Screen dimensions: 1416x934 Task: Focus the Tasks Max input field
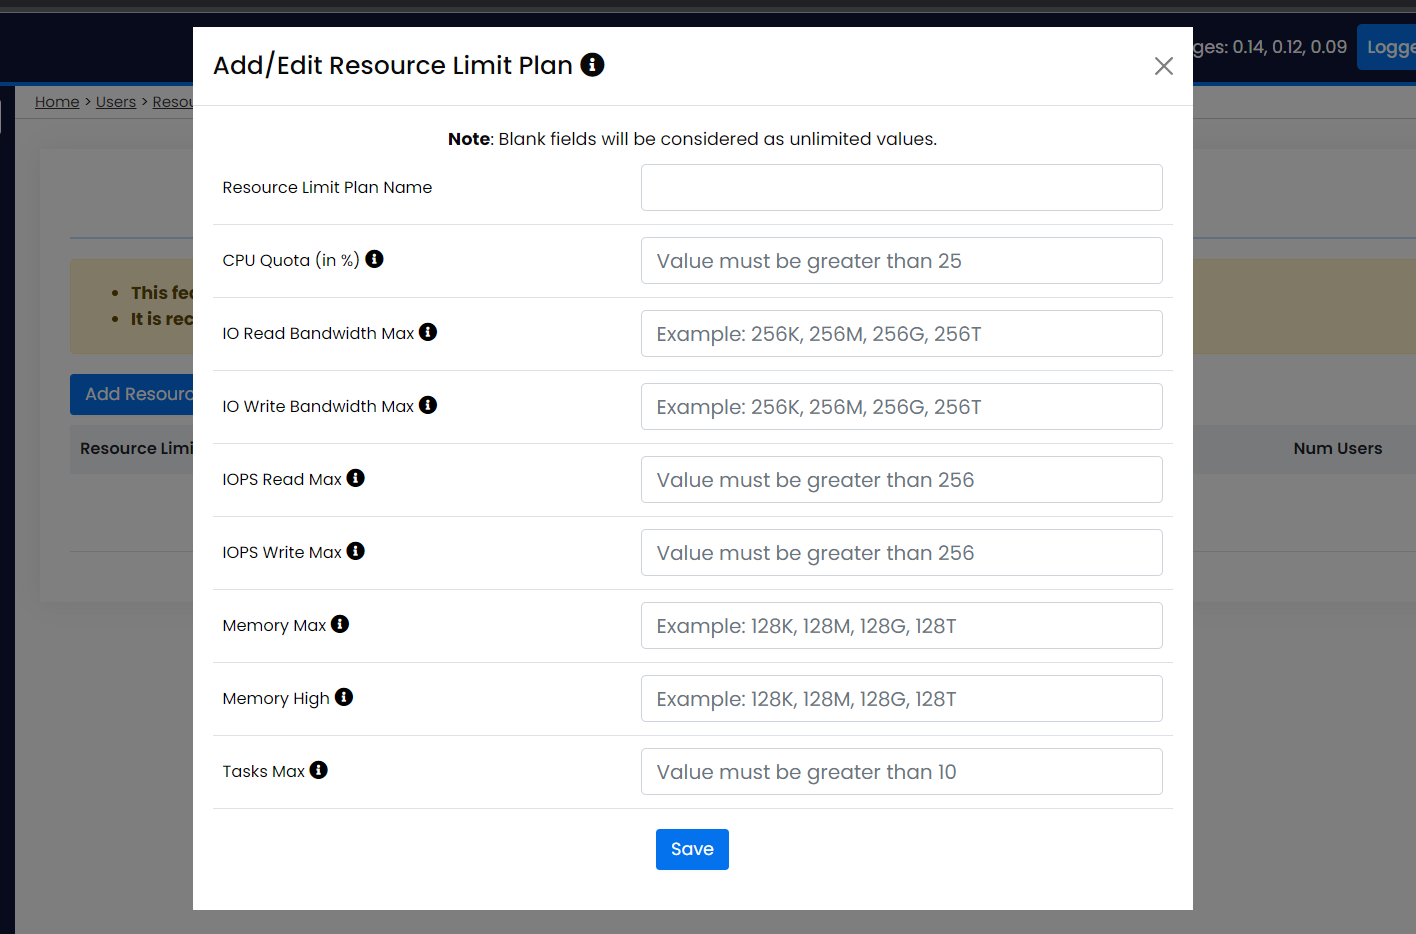[x=901, y=772]
